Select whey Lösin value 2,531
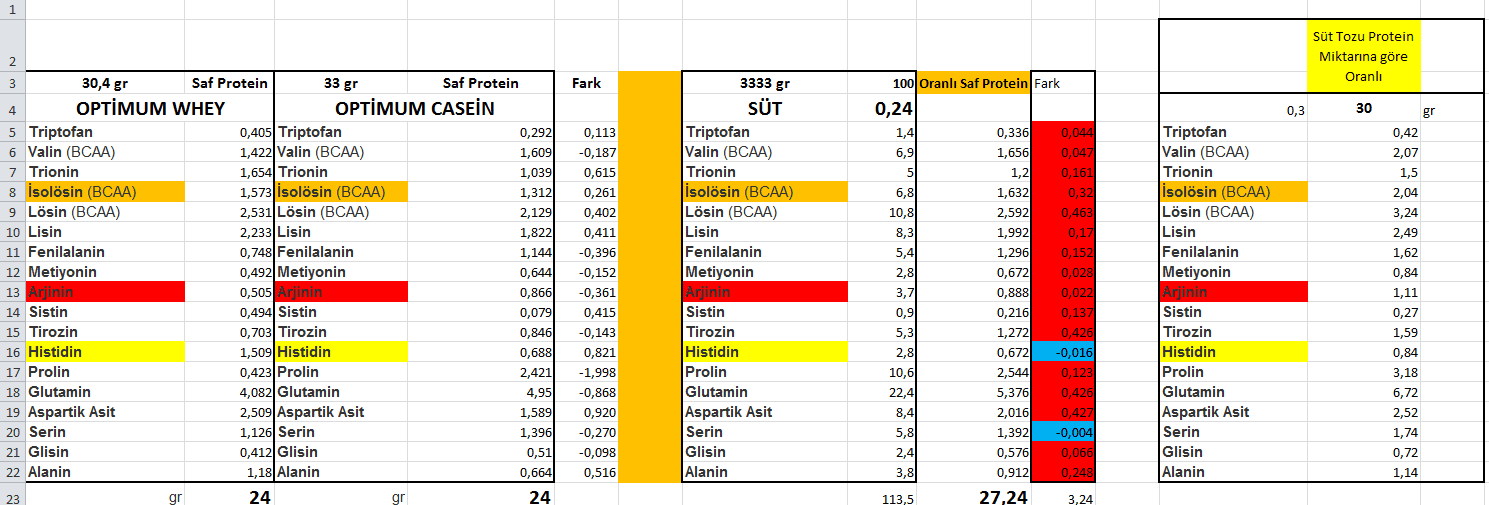Viewport: 1489px width, 505px height. (228, 212)
